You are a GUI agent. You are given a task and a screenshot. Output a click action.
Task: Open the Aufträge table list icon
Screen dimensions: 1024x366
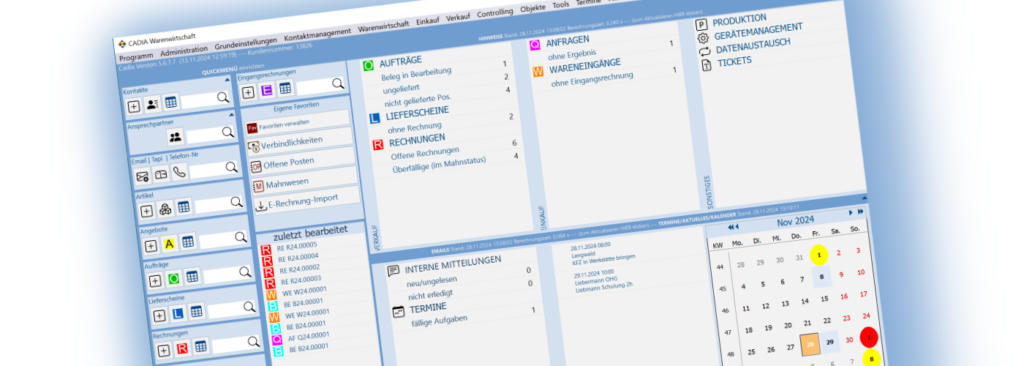(x=192, y=276)
